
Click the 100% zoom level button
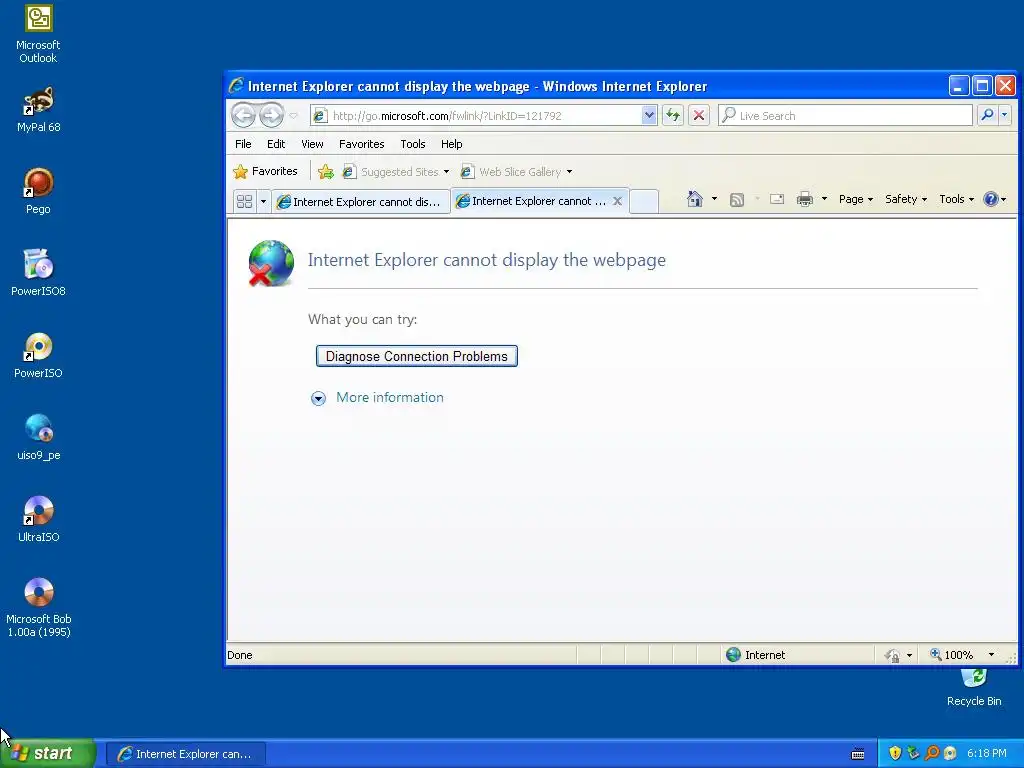tap(951, 654)
